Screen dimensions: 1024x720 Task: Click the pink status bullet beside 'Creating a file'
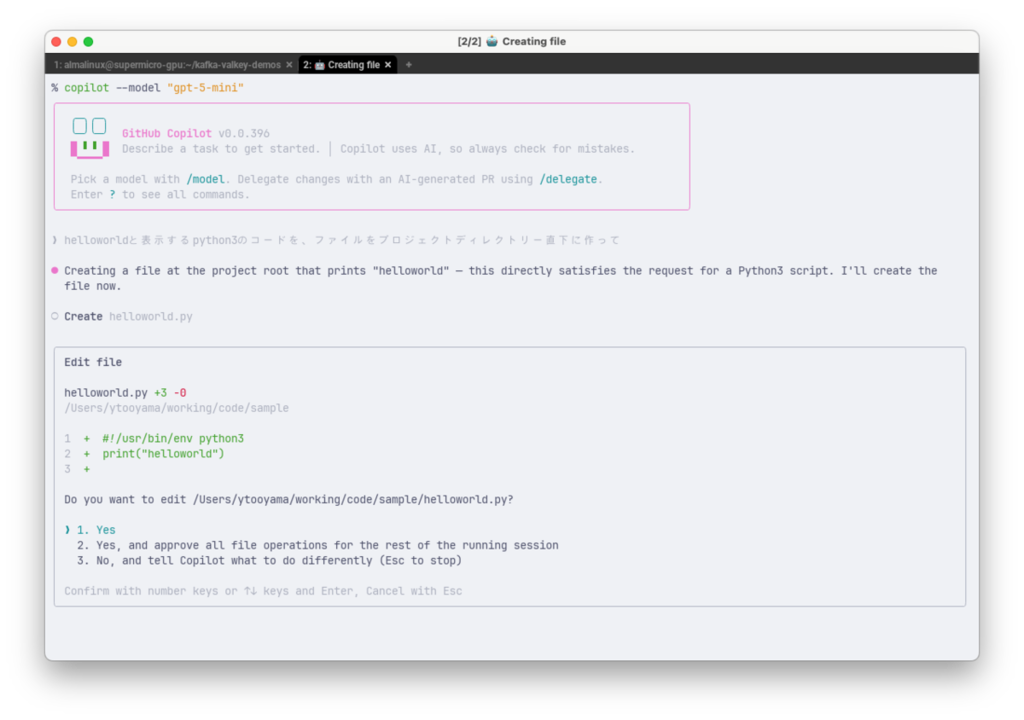click(x=55, y=270)
